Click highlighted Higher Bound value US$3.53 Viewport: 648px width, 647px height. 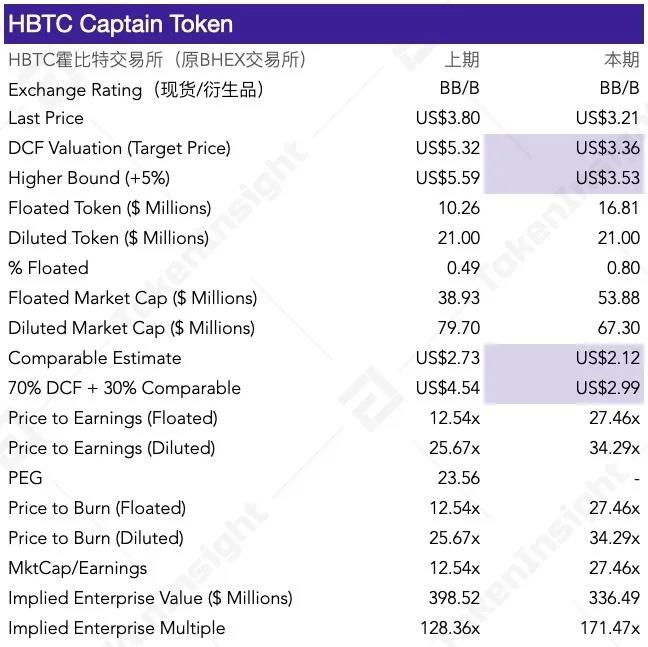click(607, 178)
